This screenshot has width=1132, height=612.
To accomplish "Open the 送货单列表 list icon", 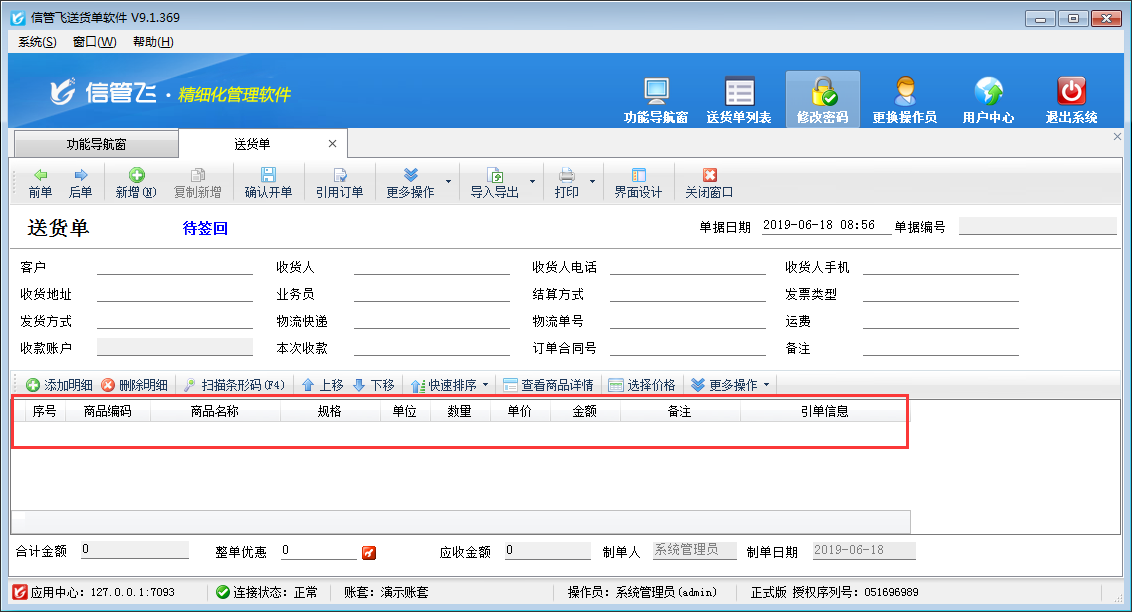I will 739,92.
